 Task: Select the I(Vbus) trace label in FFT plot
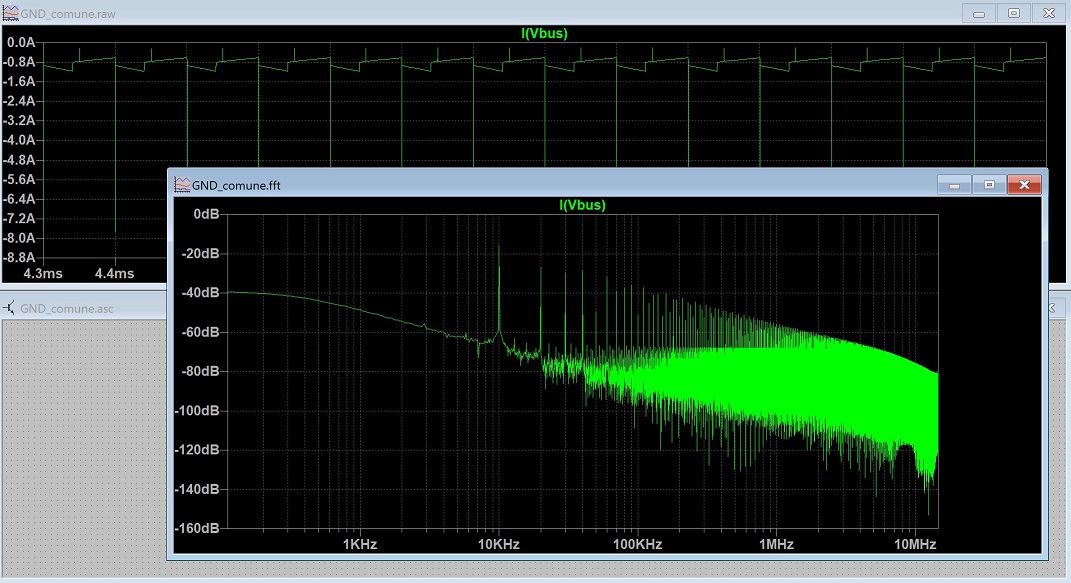(582, 205)
